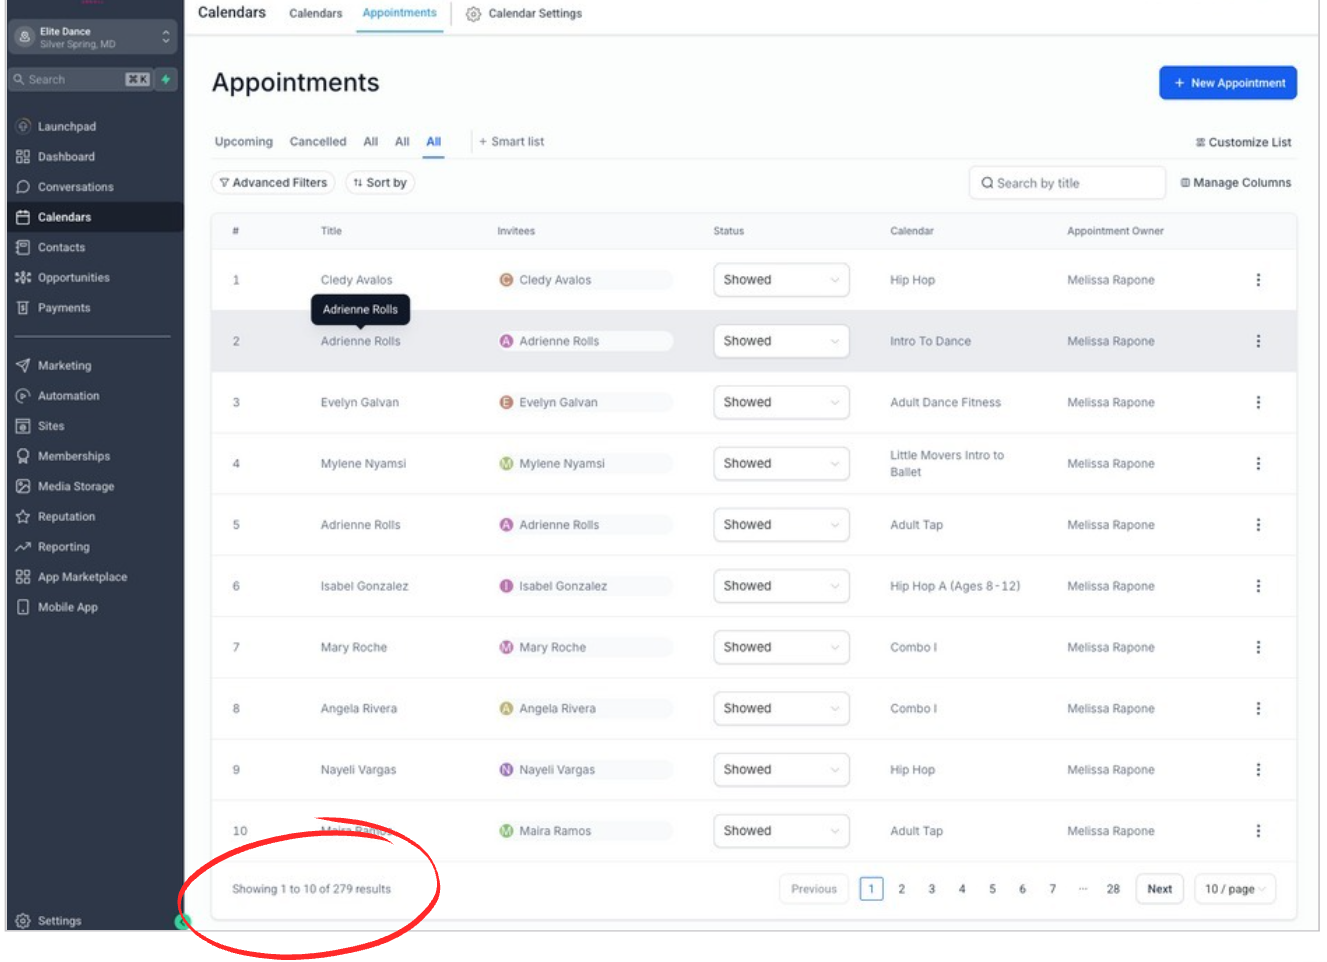1327x962 pixels.
Task: Open Launchpad from the sidebar
Action: point(66,127)
